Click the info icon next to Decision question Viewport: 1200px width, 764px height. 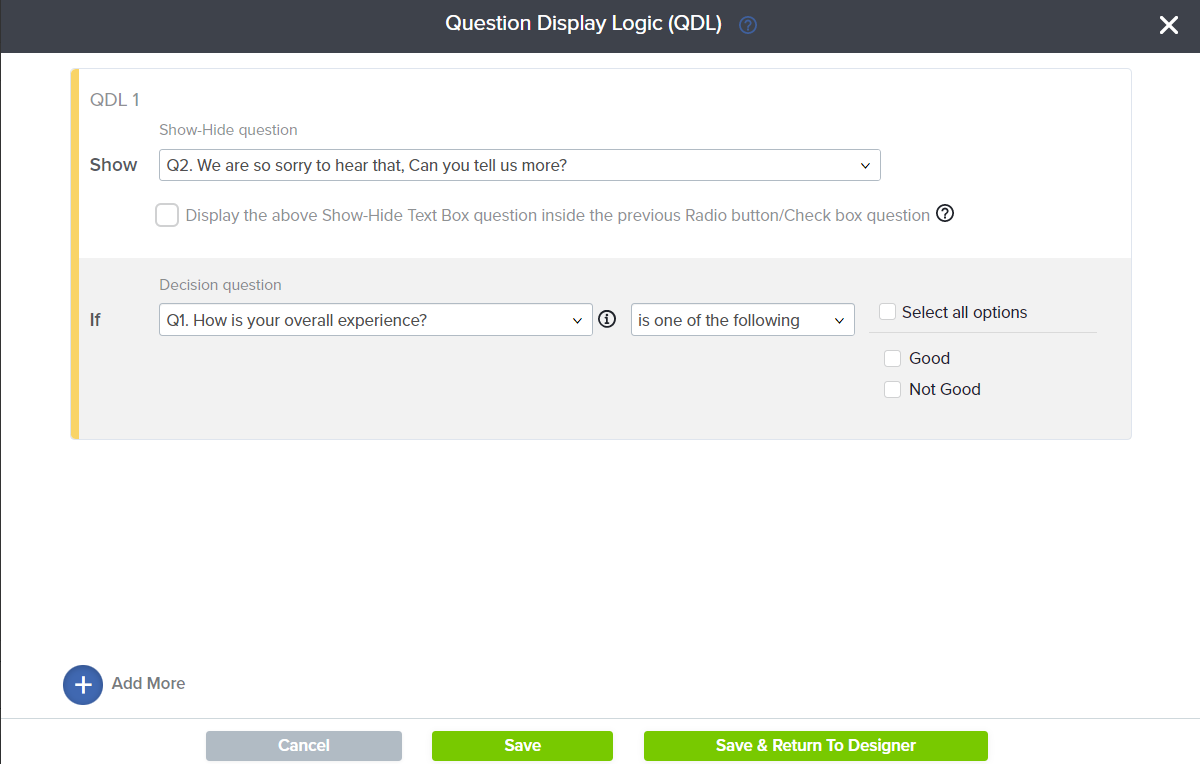click(607, 320)
